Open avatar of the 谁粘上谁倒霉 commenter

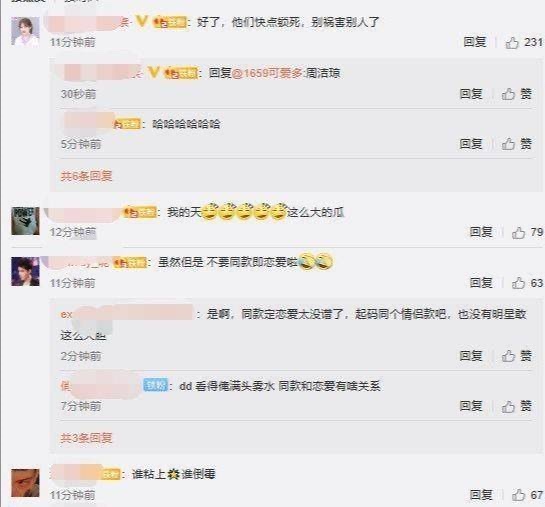25,483
